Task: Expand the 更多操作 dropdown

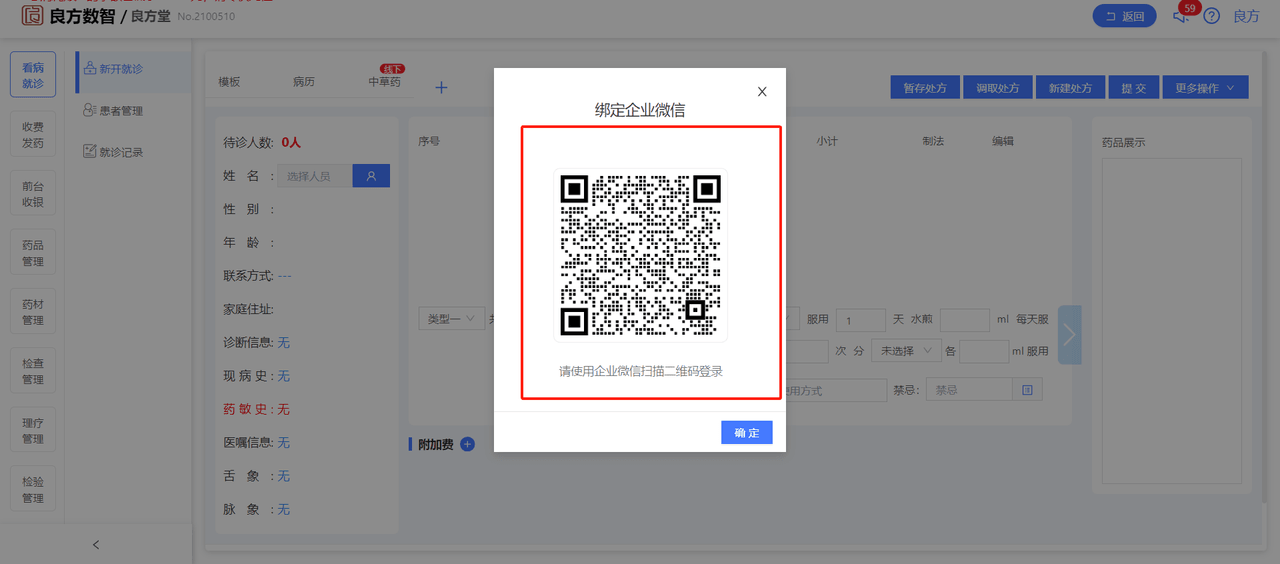Action: 1205,88
